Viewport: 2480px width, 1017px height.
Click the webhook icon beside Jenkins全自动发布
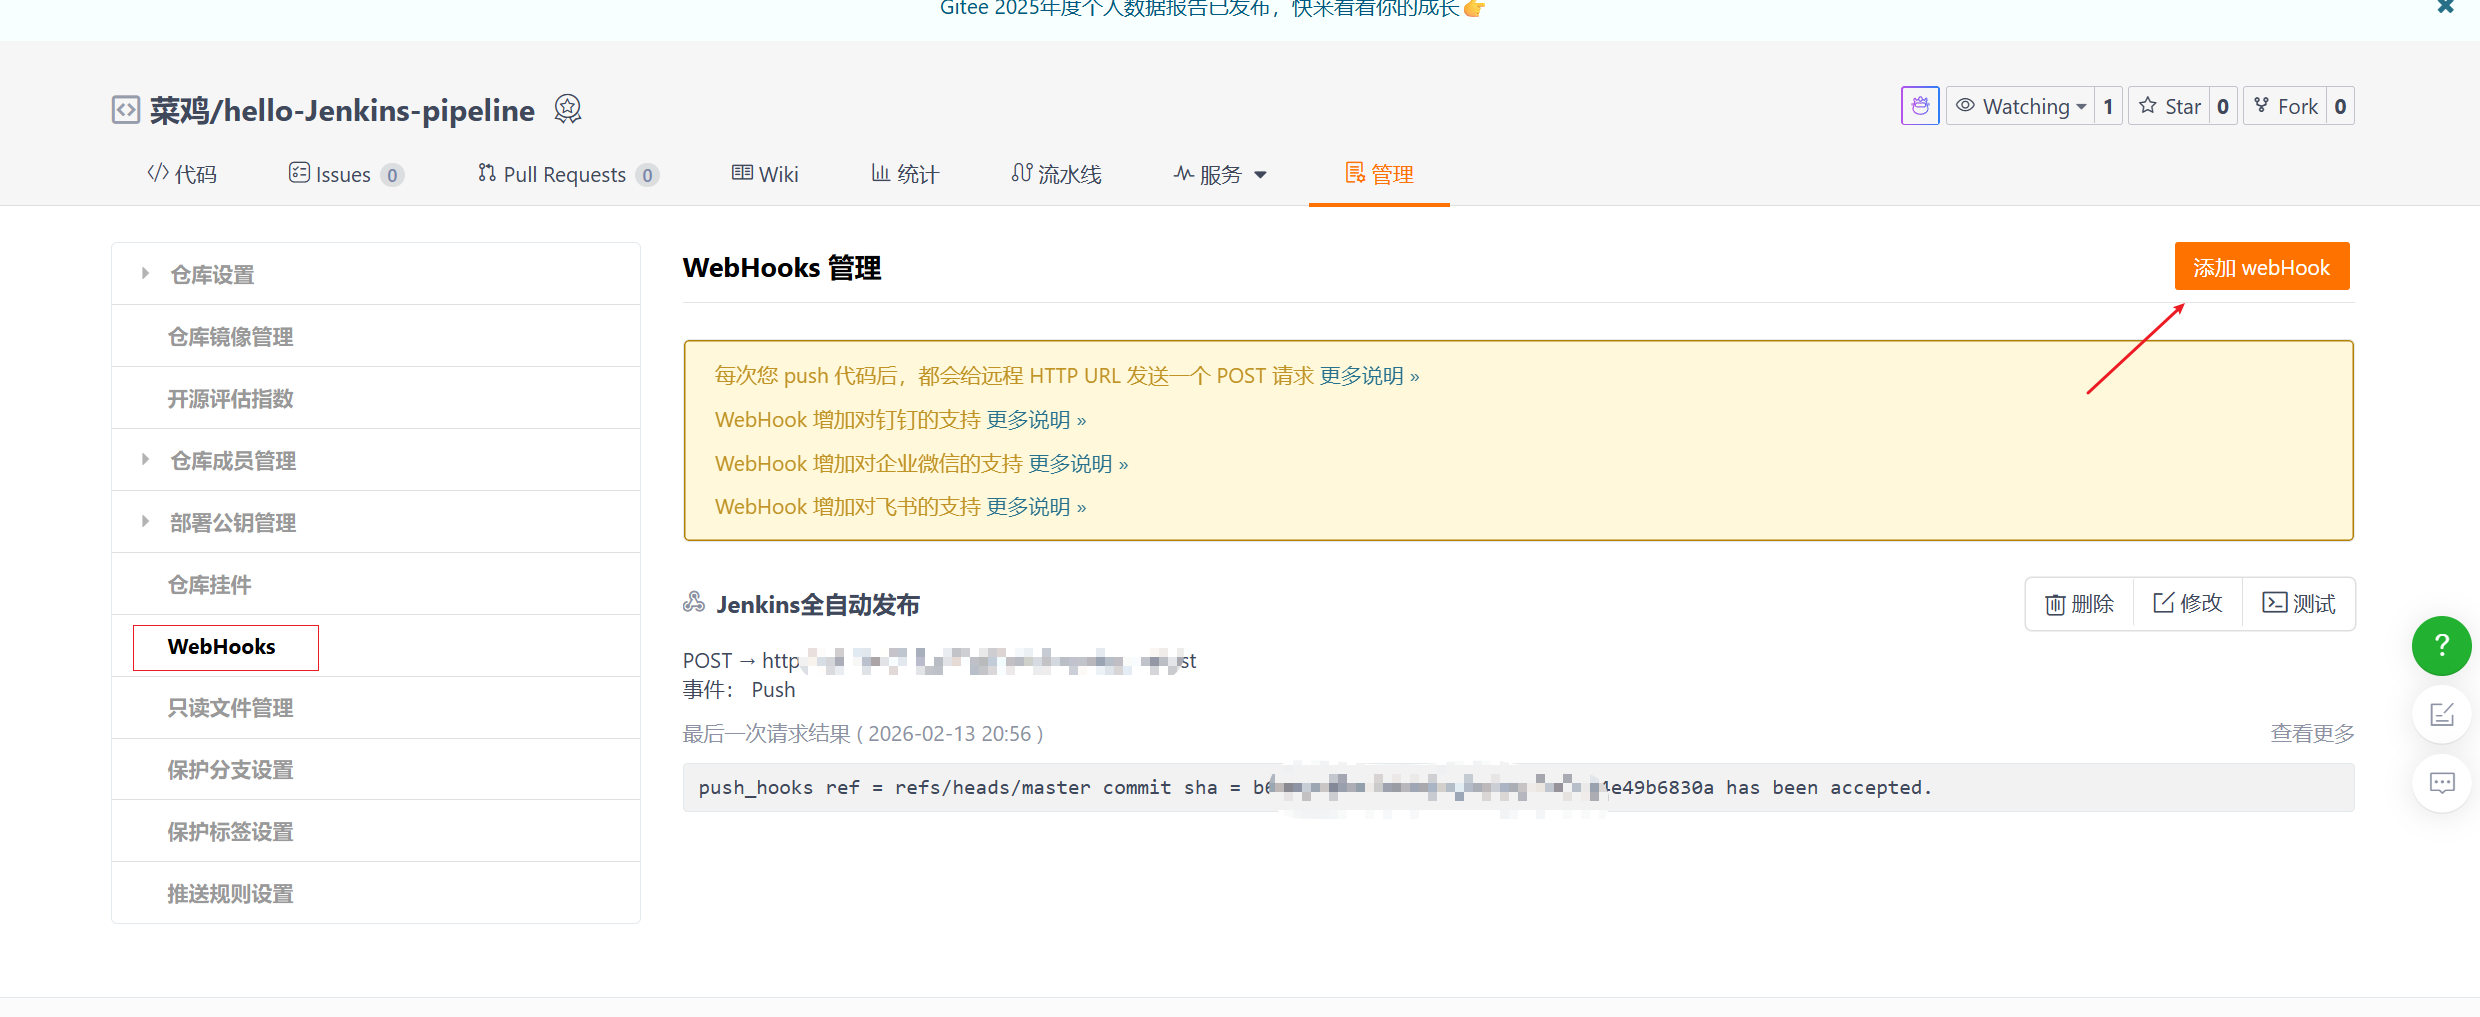[x=694, y=602]
